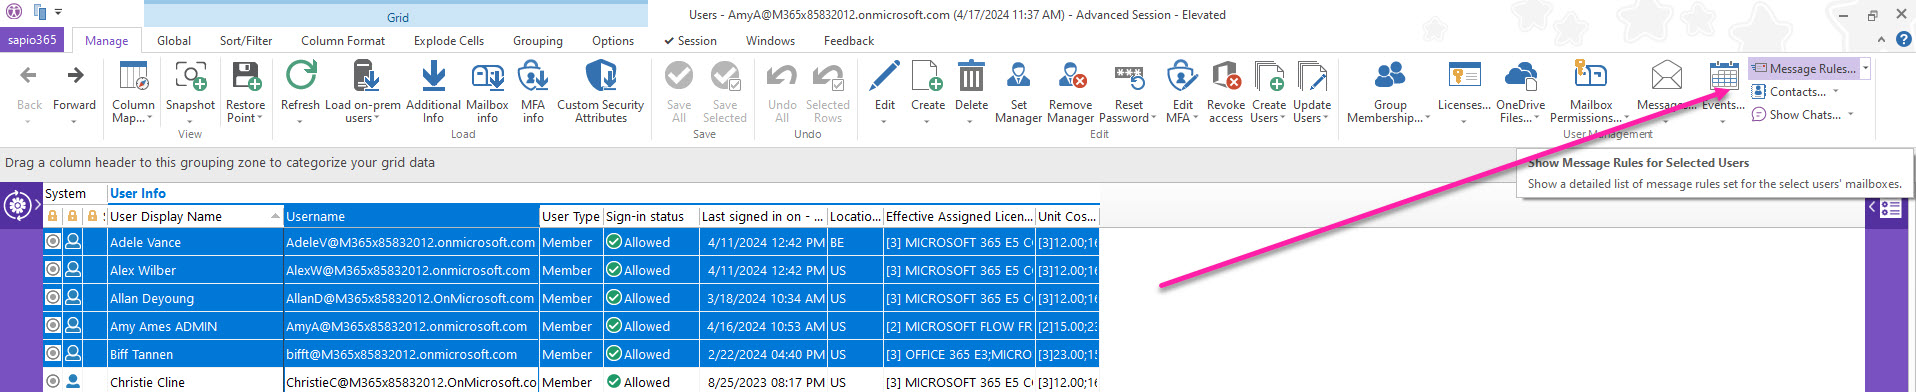
Task: Switch to the Explode Cells tab
Action: click(449, 41)
